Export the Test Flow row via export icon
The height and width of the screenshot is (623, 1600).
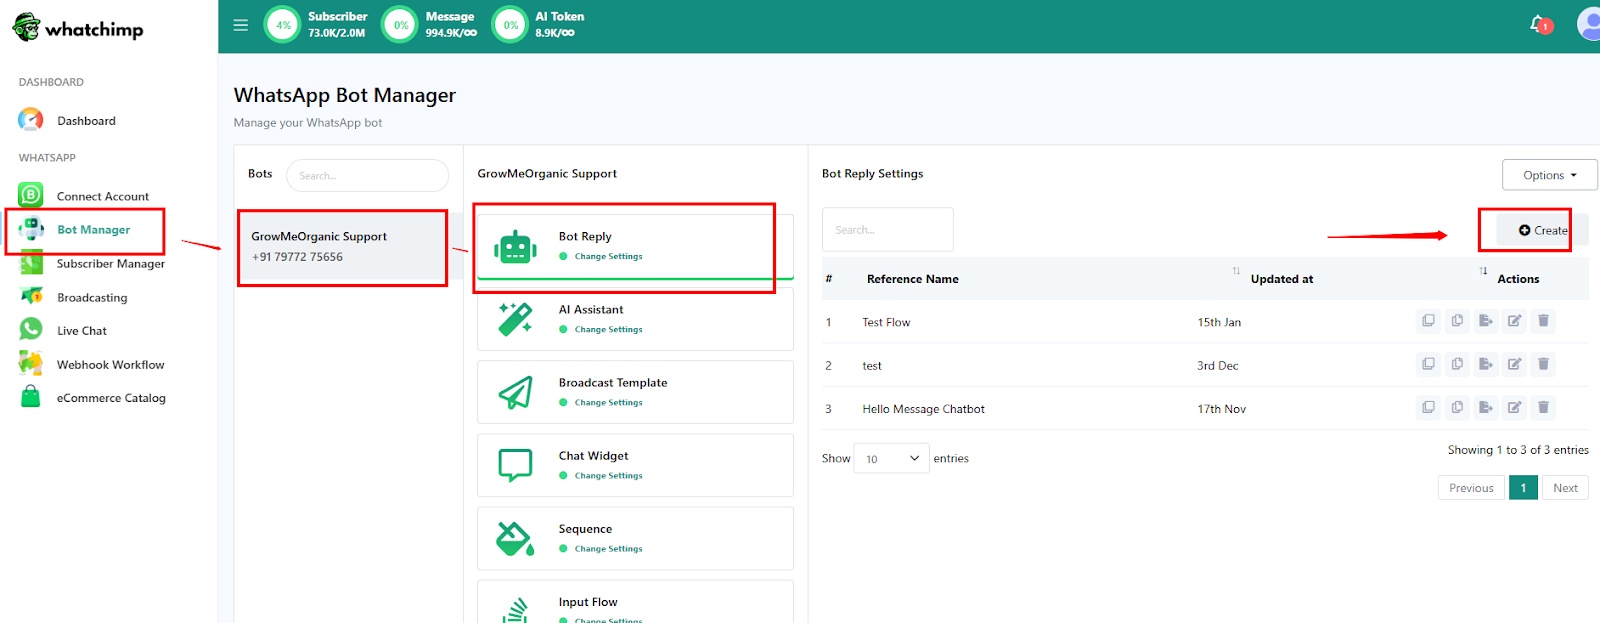click(1485, 321)
